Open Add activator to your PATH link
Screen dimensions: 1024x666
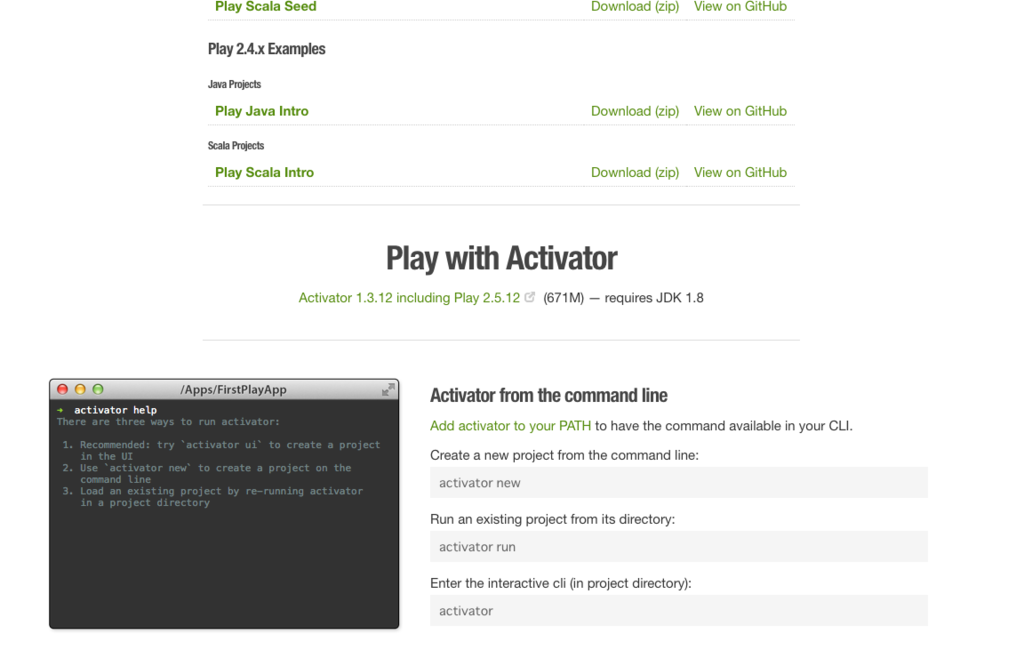pos(510,426)
